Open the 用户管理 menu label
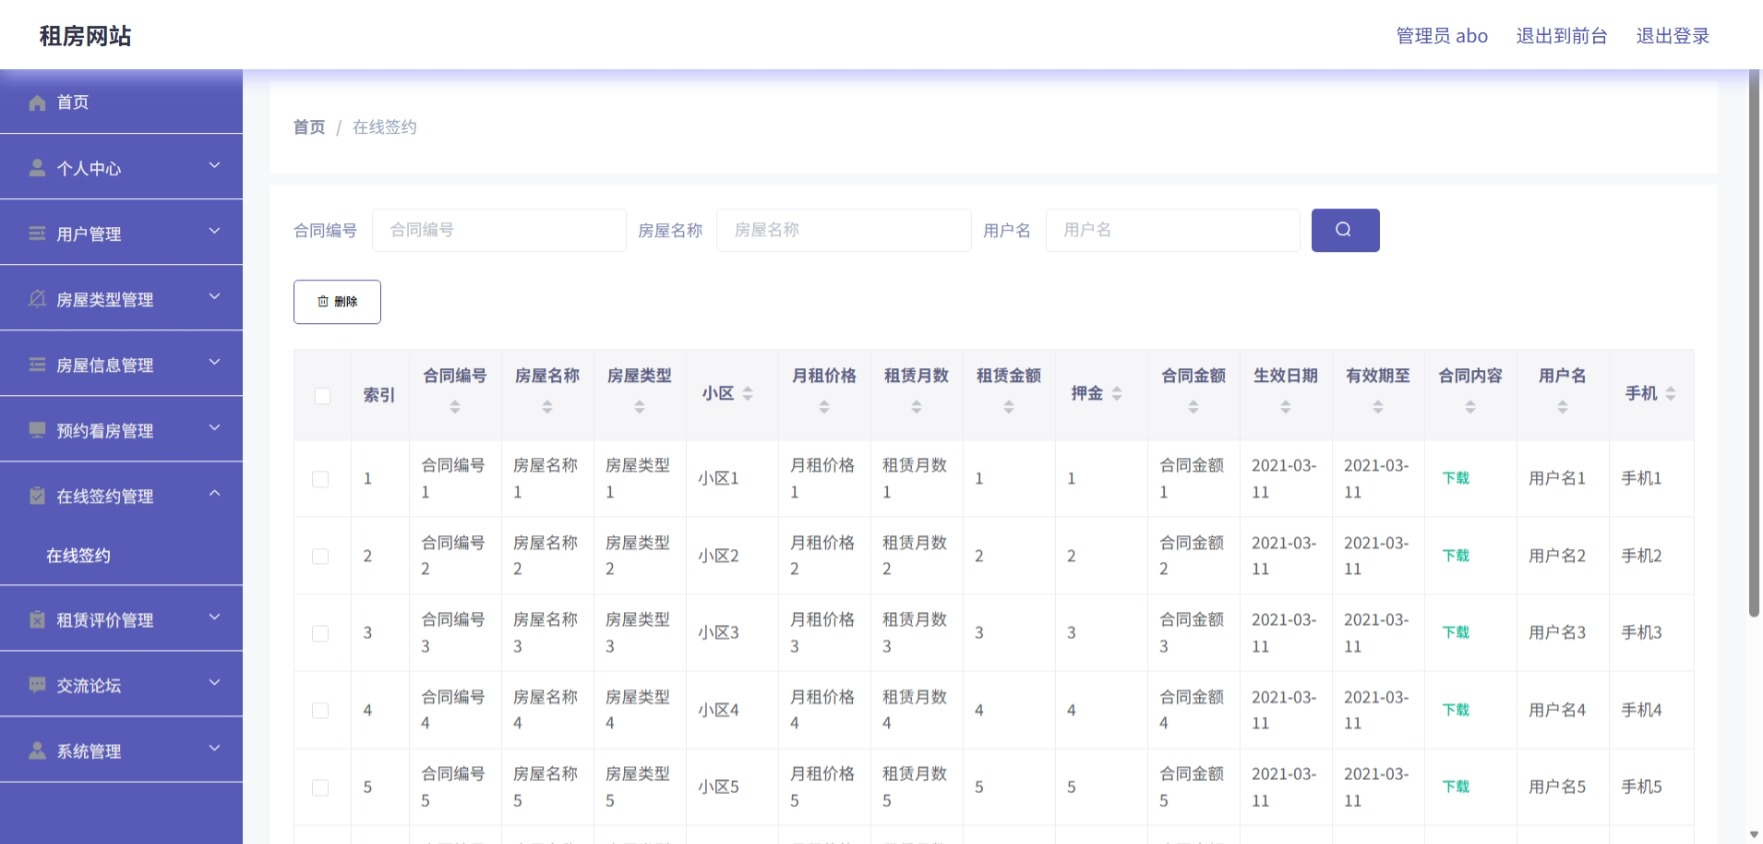 [x=89, y=234]
